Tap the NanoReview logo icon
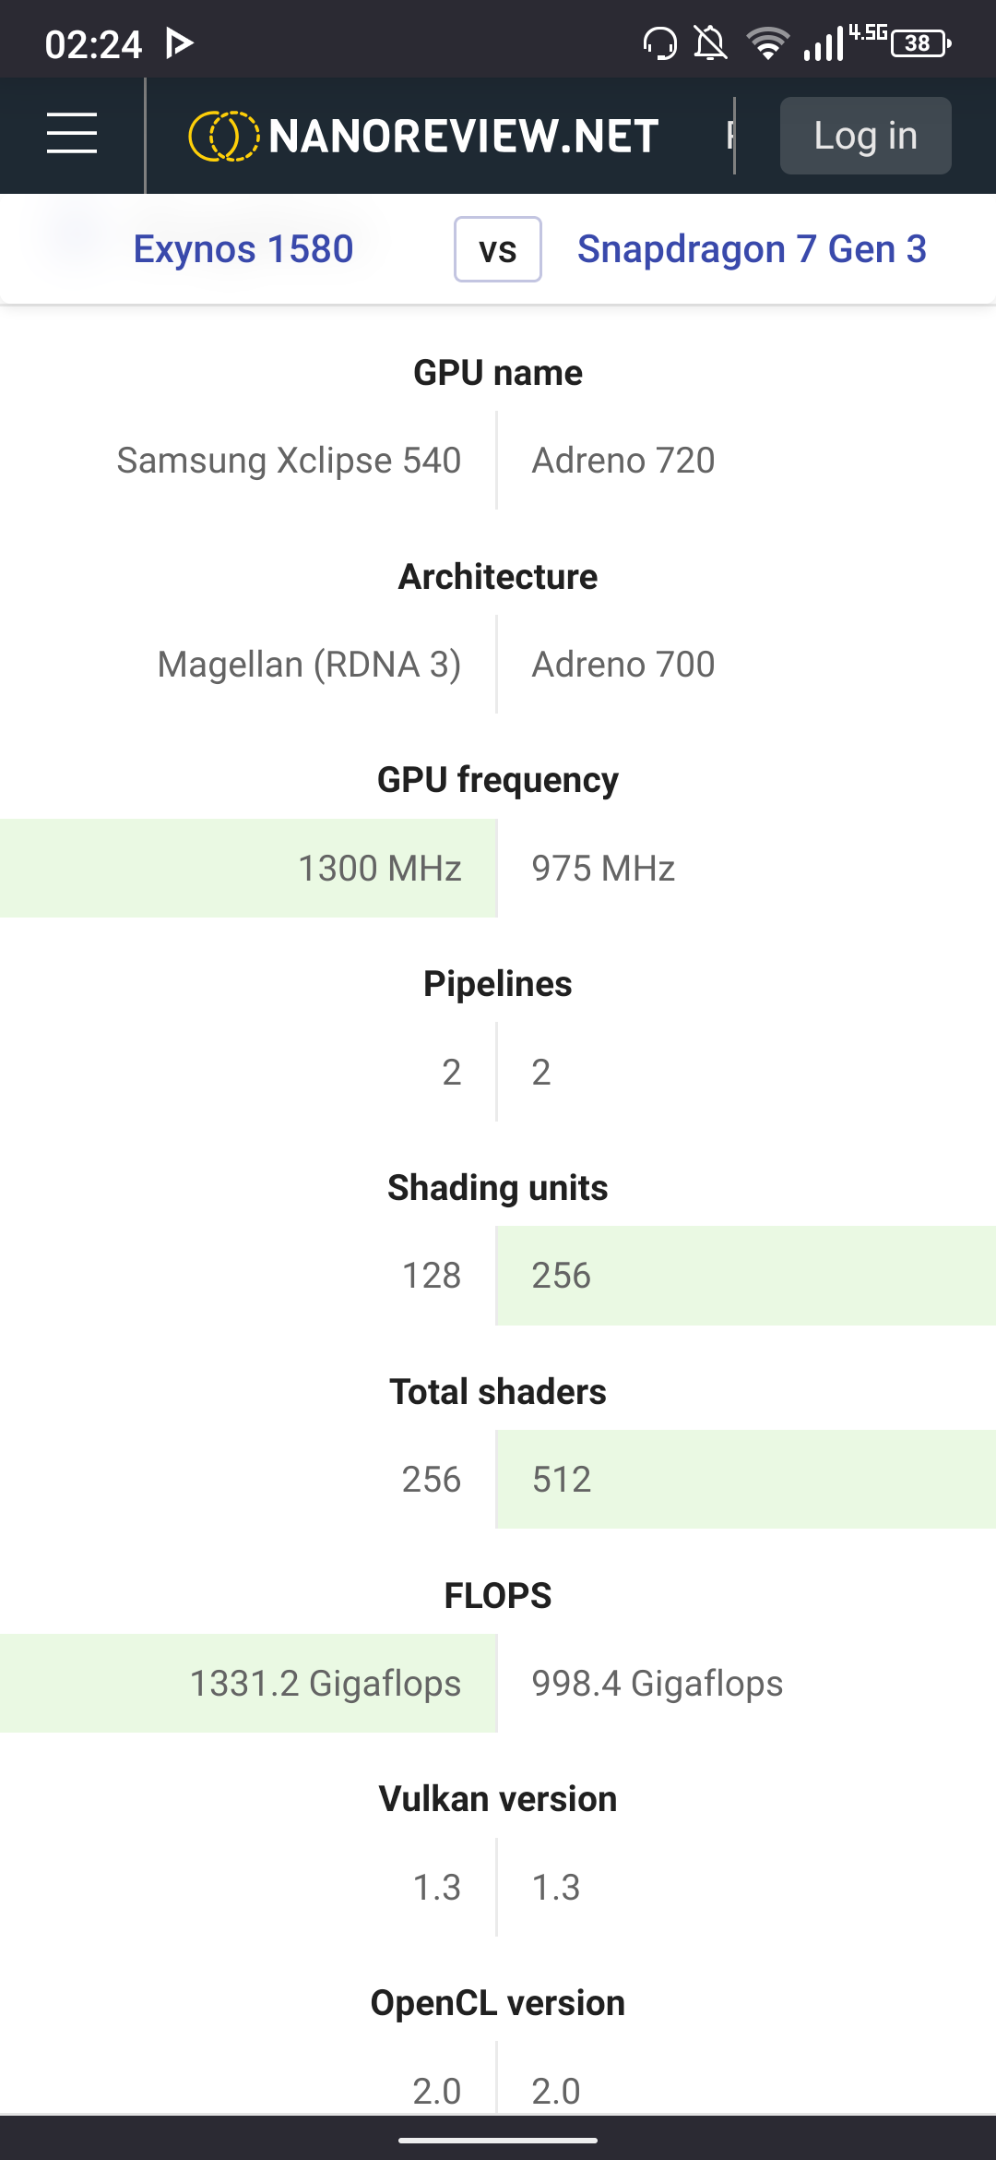This screenshot has width=996, height=2160. click(x=224, y=136)
